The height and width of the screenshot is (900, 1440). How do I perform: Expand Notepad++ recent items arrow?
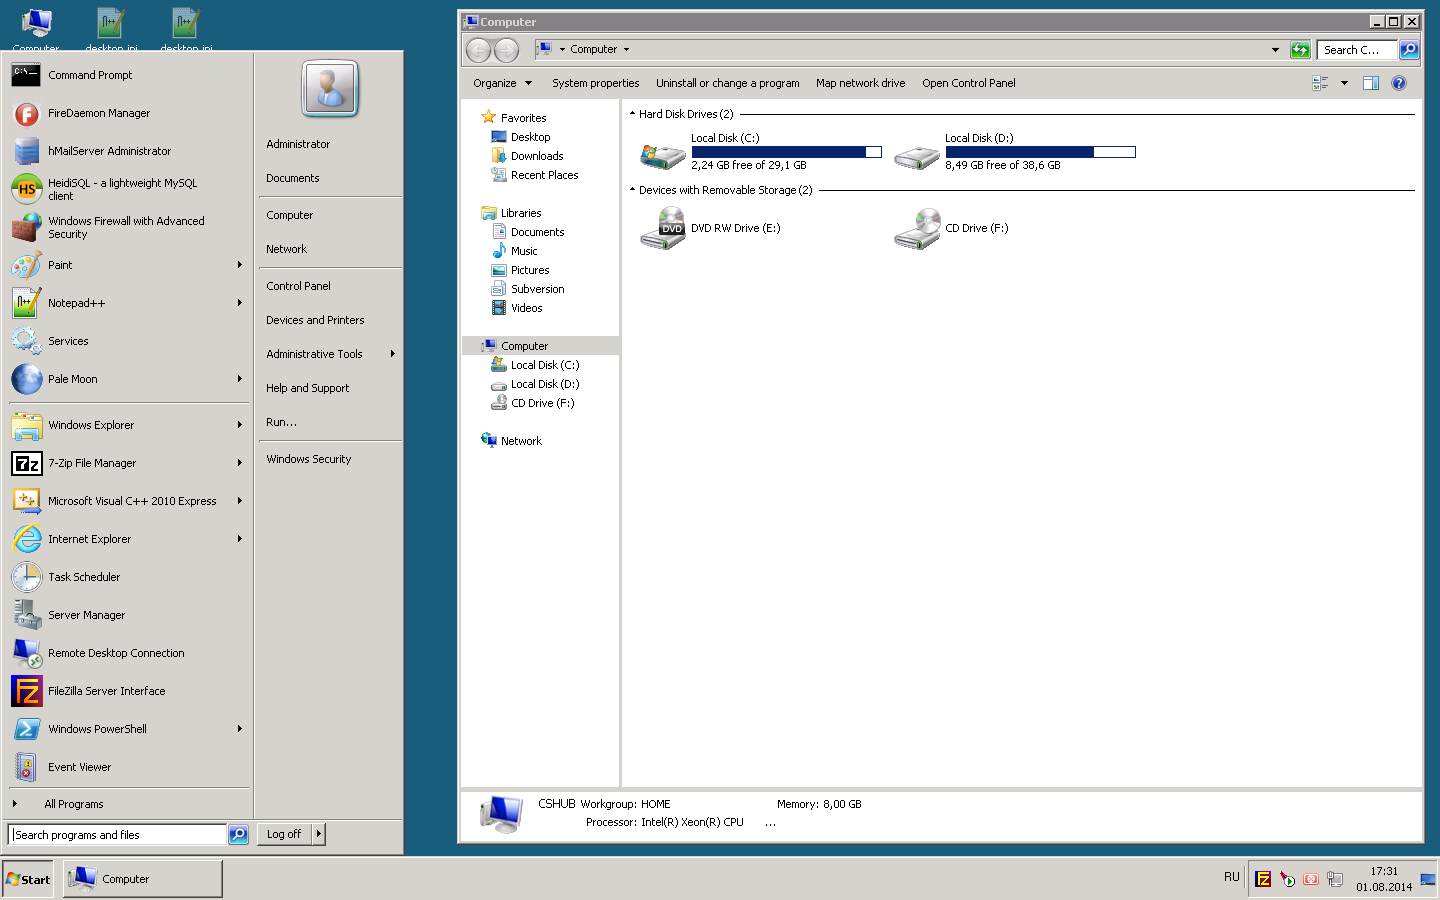pyautogui.click(x=240, y=303)
